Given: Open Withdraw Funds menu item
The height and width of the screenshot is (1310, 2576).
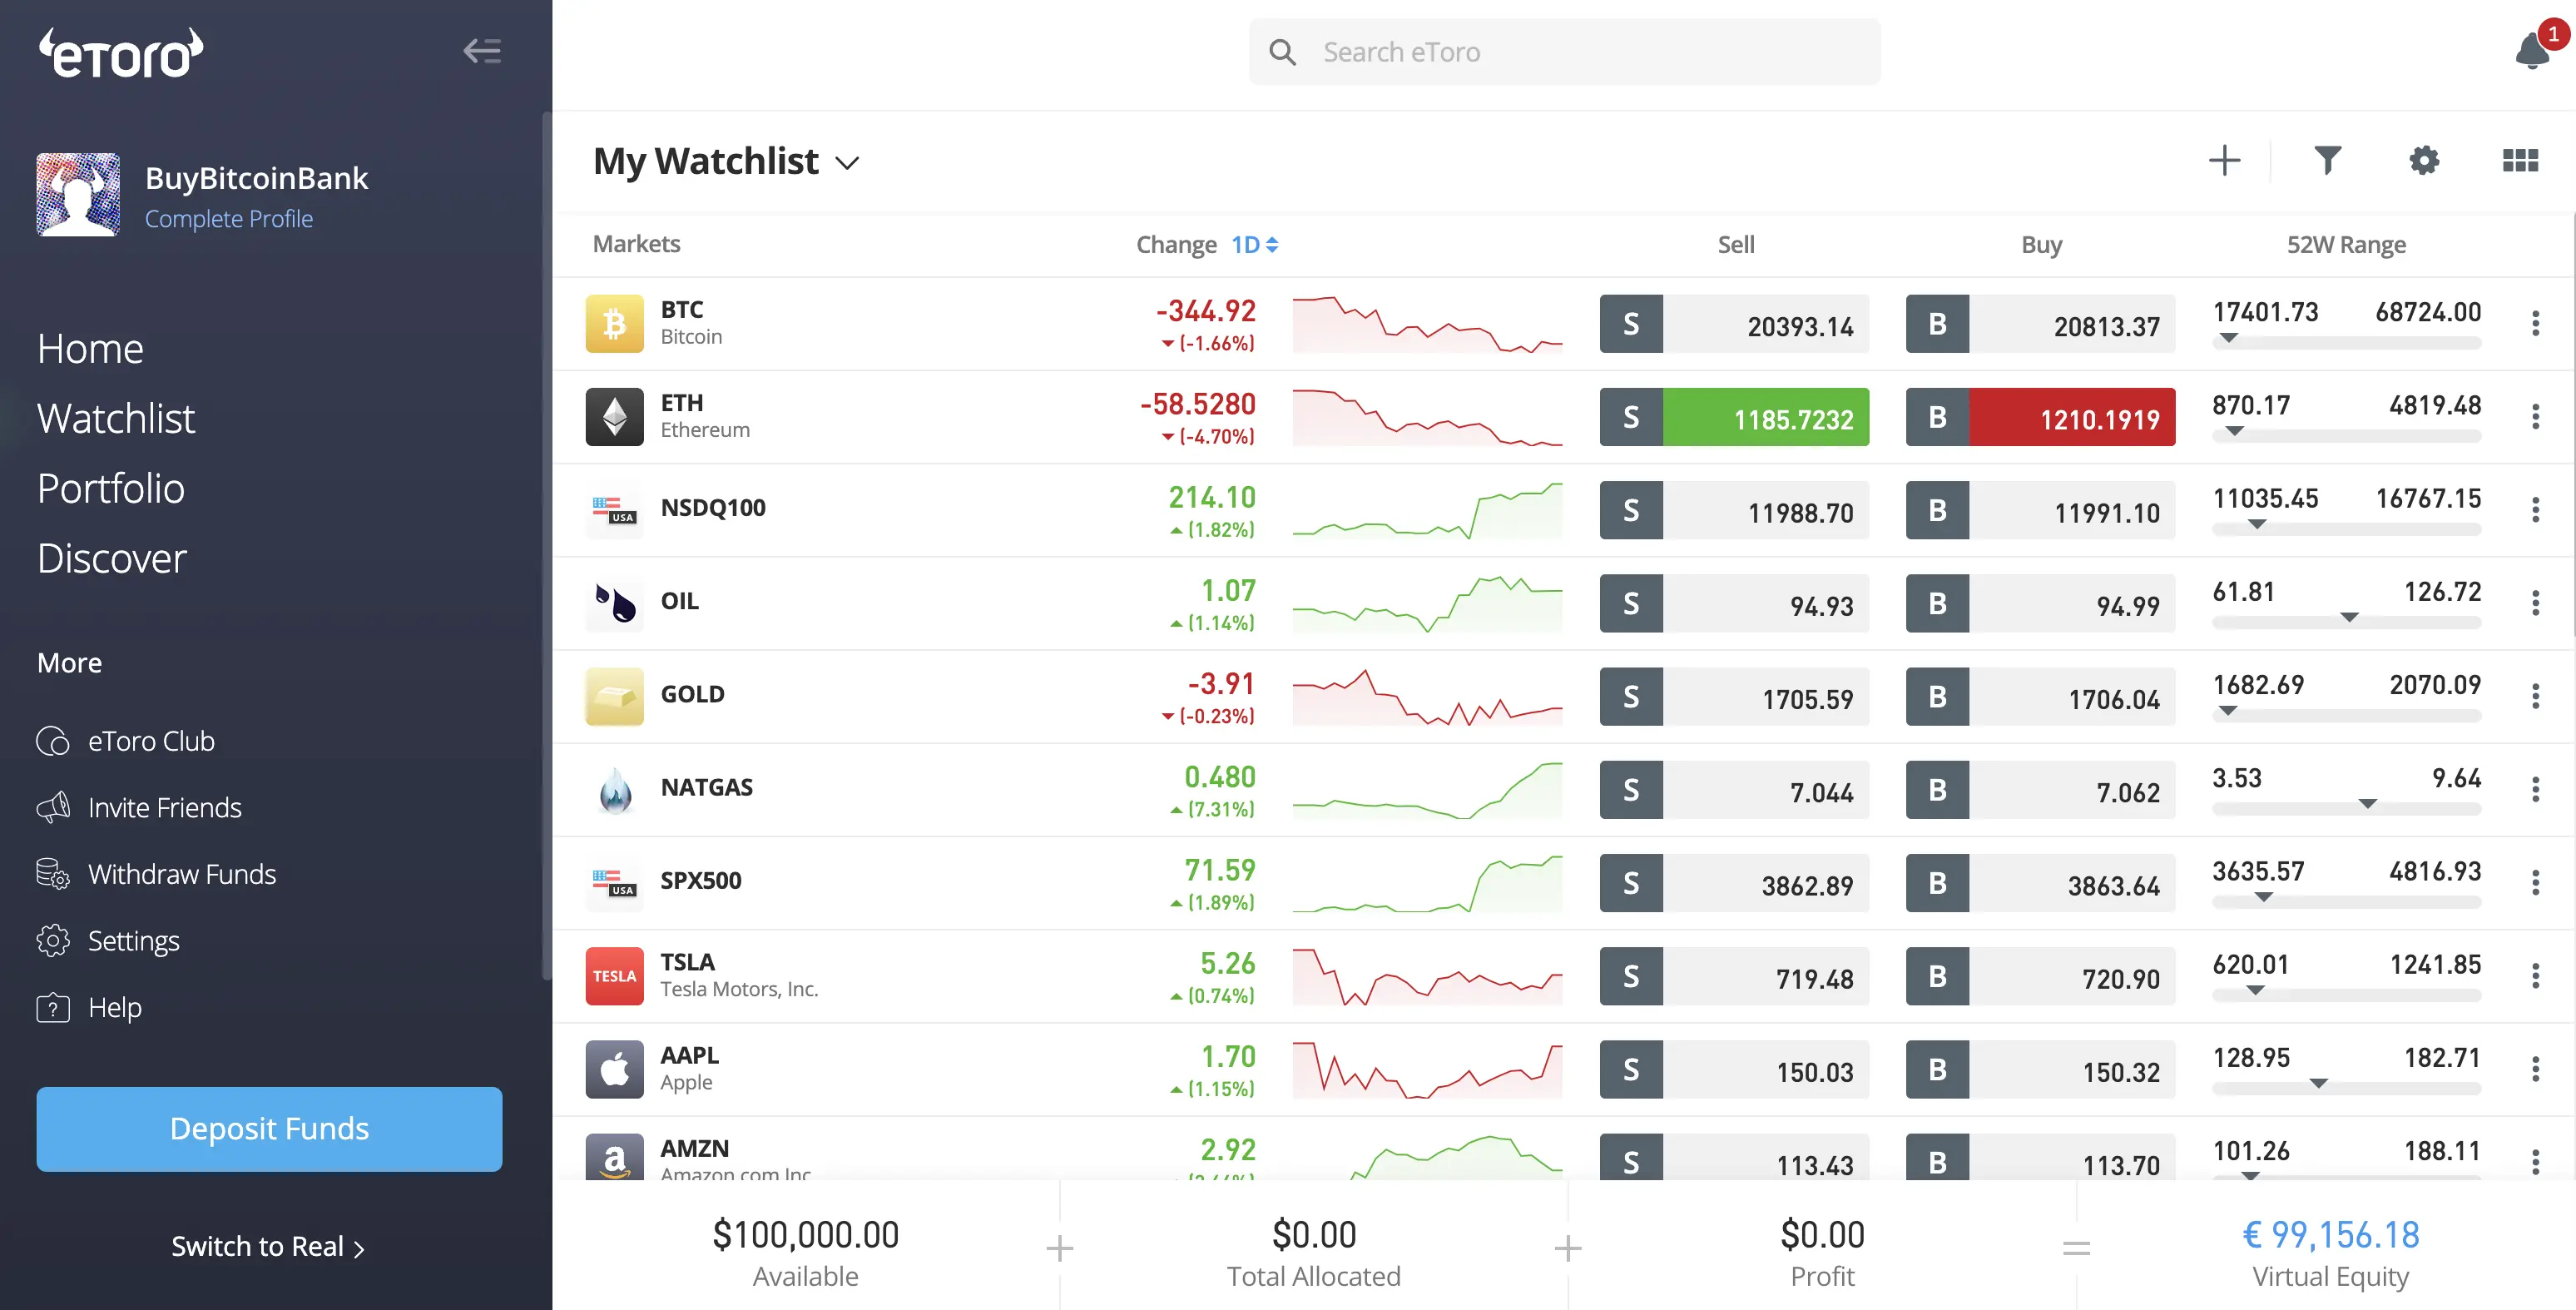Looking at the screenshot, I should [156, 874].
